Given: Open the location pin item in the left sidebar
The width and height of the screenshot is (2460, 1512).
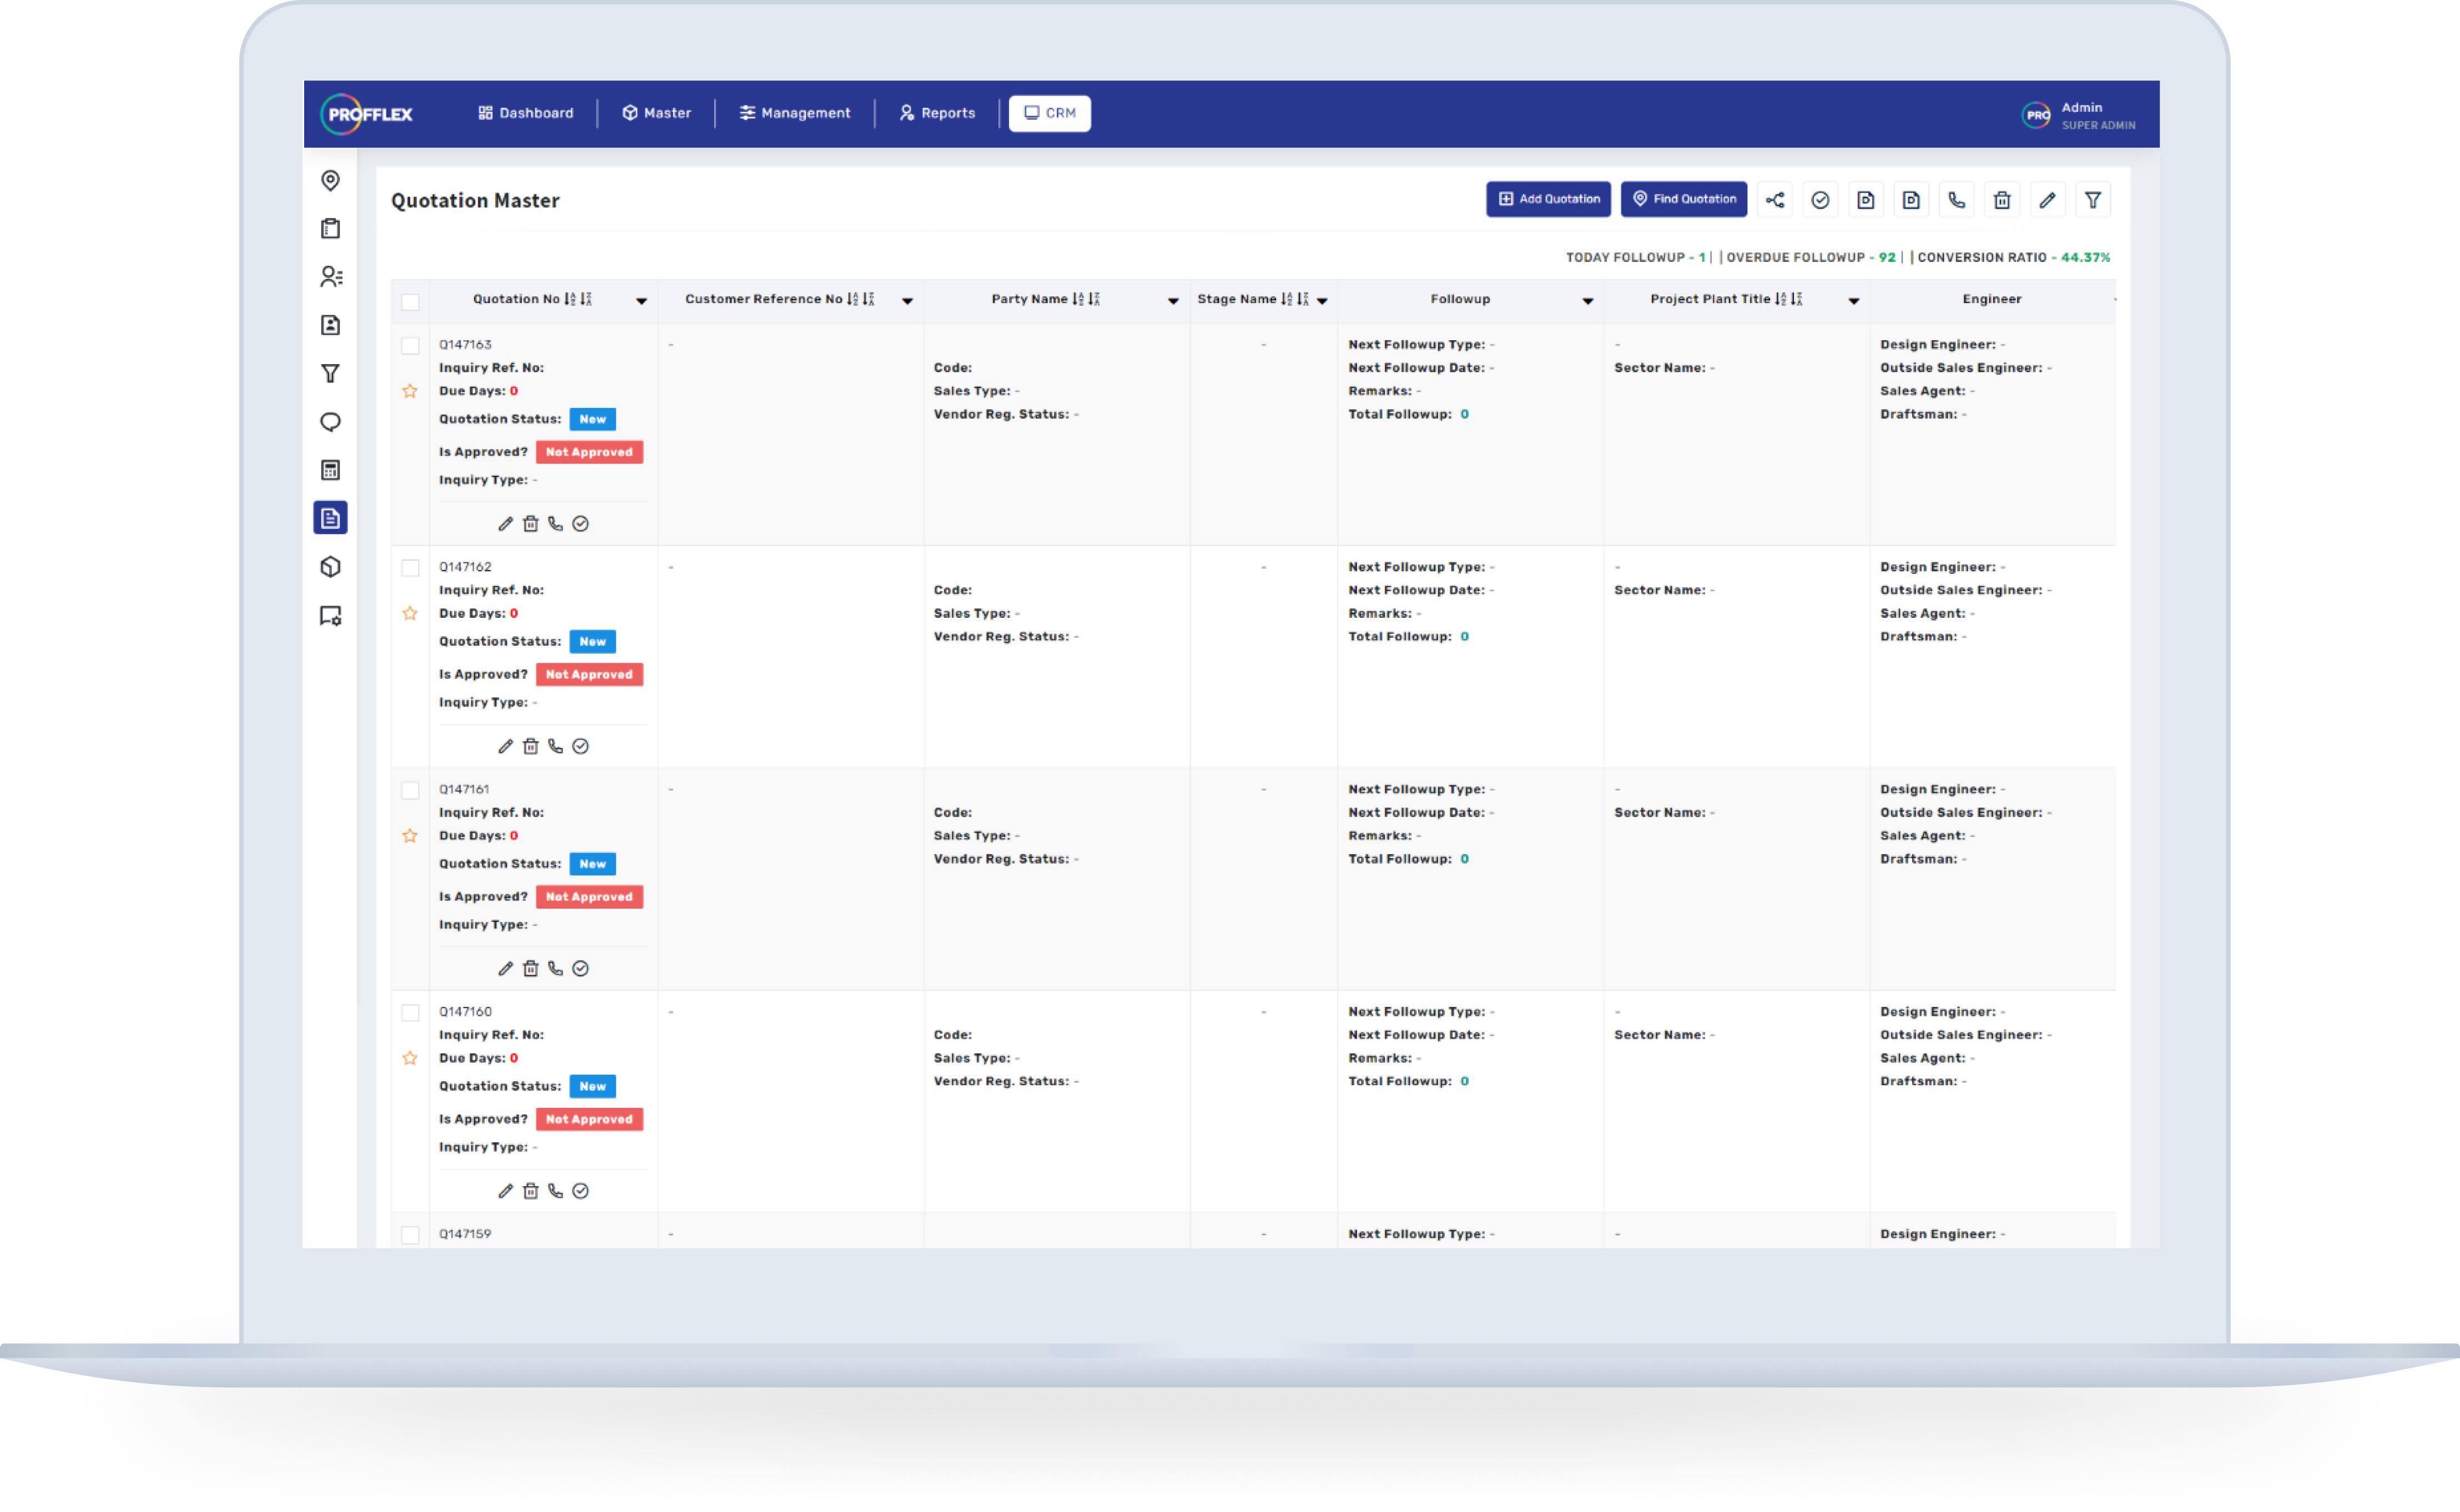Looking at the screenshot, I should coord(331,180).
